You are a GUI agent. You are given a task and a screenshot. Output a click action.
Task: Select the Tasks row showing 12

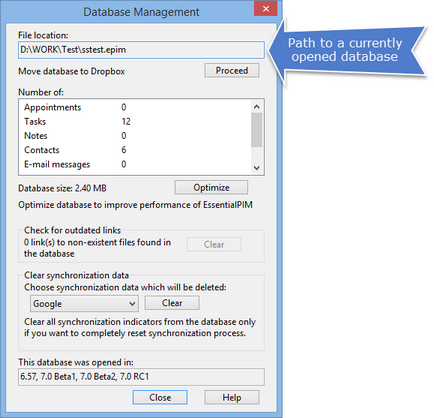[135, 121]
